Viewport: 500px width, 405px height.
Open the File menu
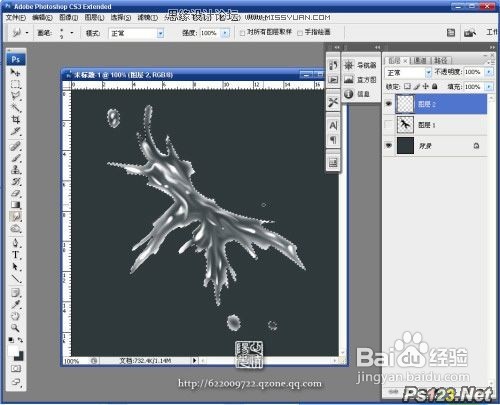(x=16, y=17)
